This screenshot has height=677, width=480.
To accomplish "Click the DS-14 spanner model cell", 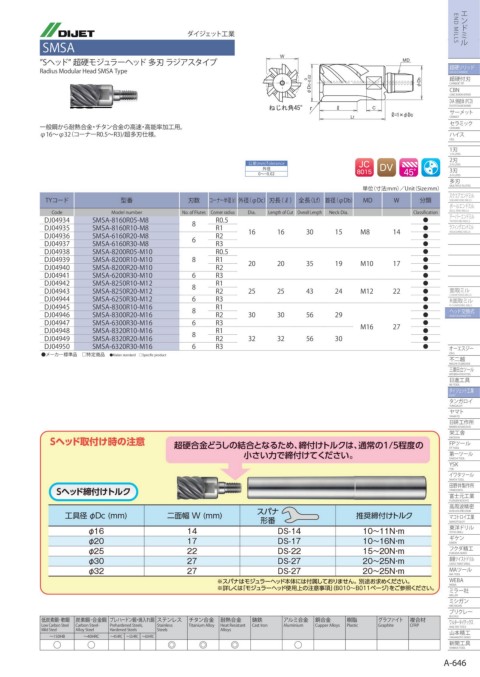I will point(289,531).
